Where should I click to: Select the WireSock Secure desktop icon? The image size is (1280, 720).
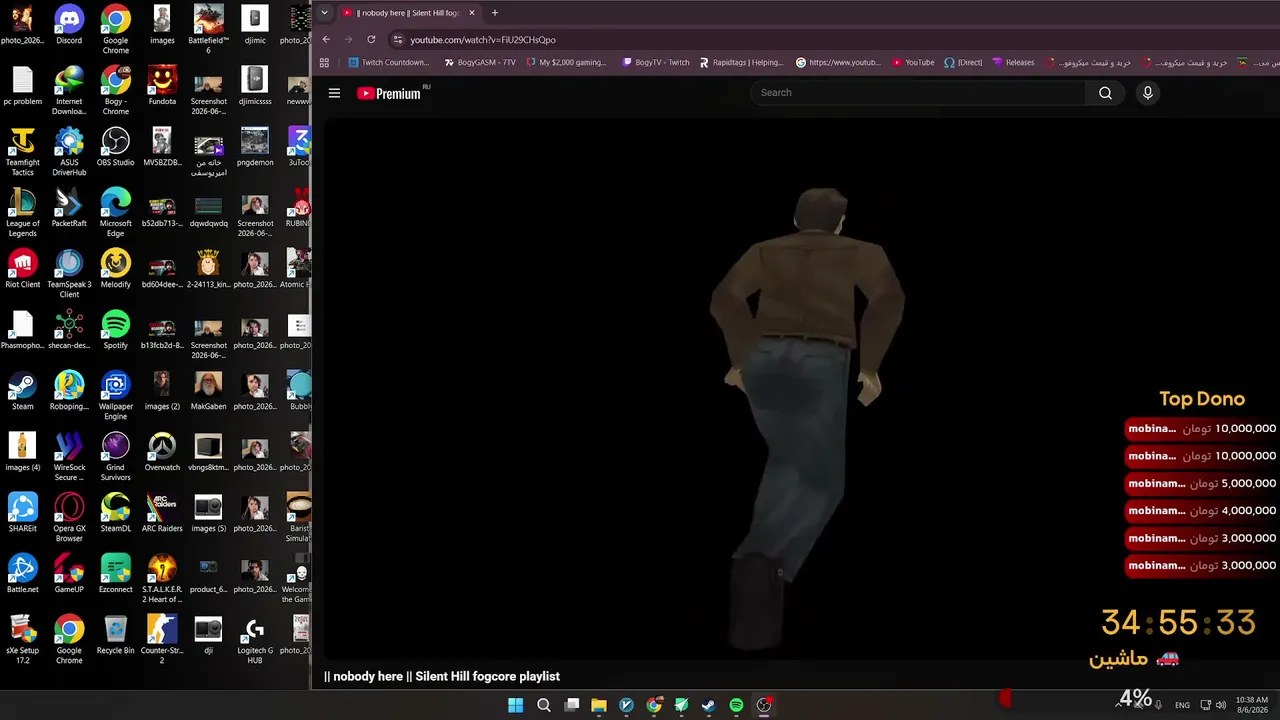(x=69, y=457)
